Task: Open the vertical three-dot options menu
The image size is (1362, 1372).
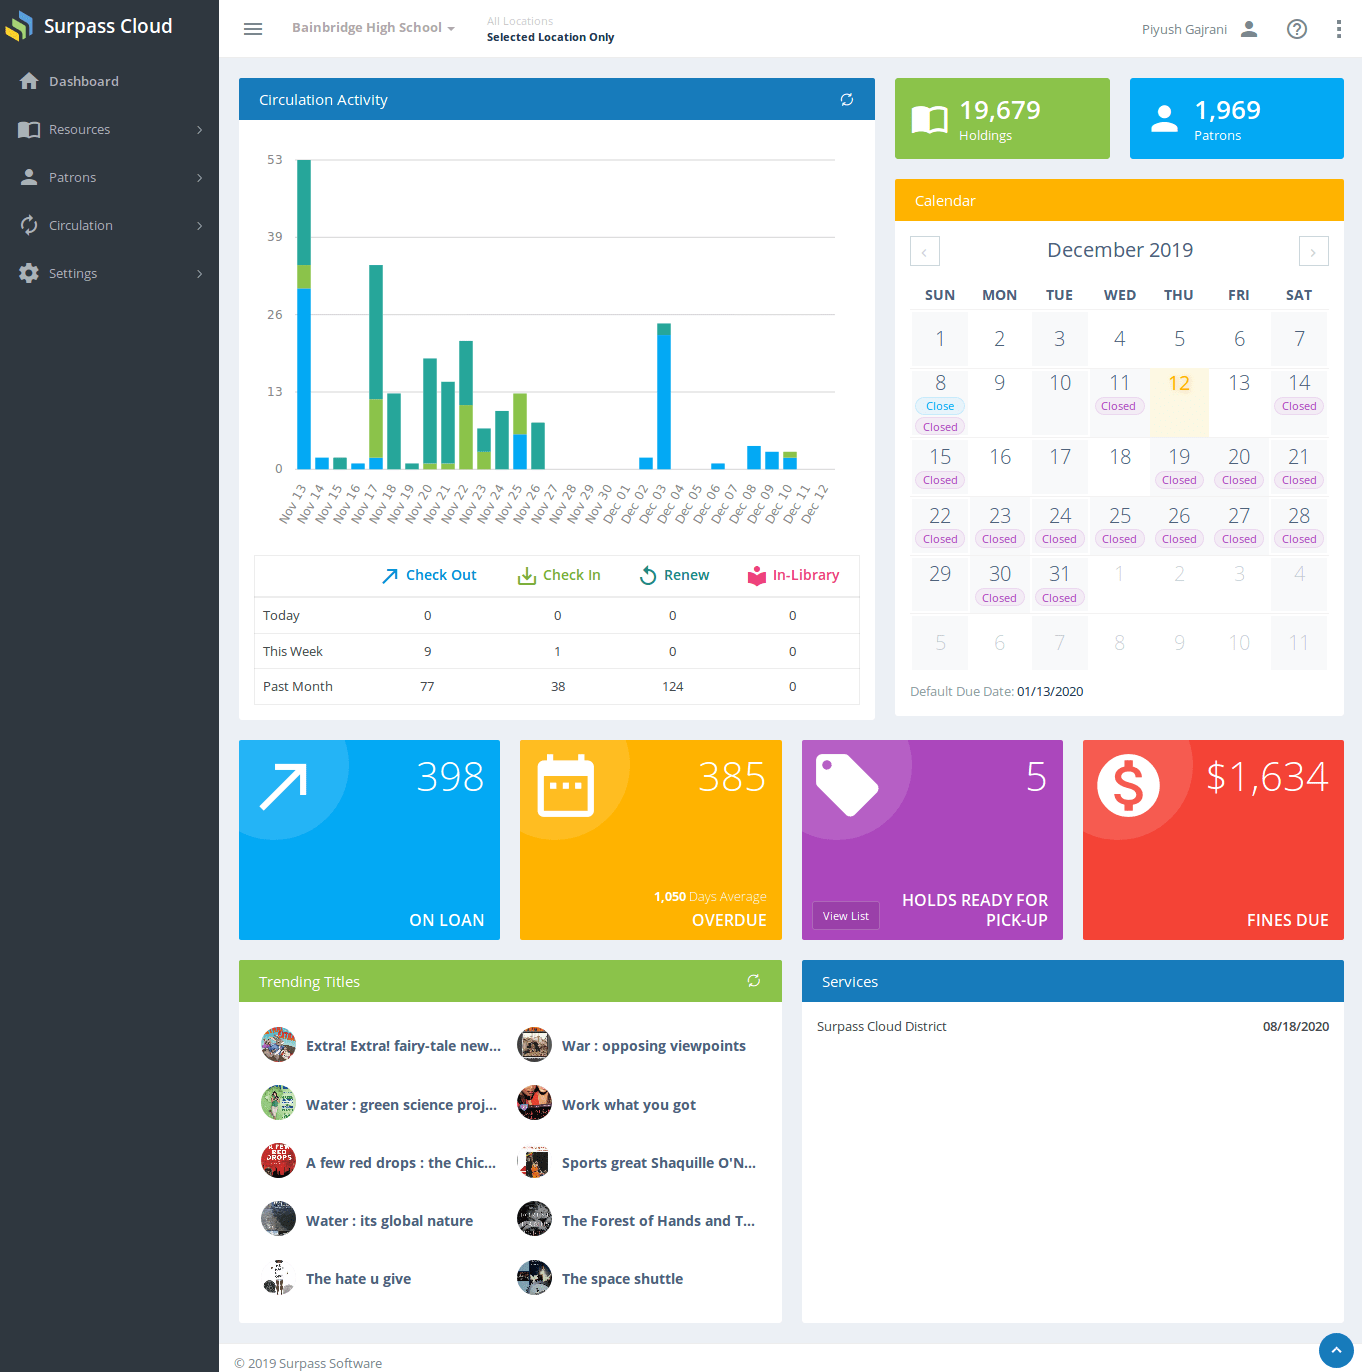Action: click(x=1339, y=29)
